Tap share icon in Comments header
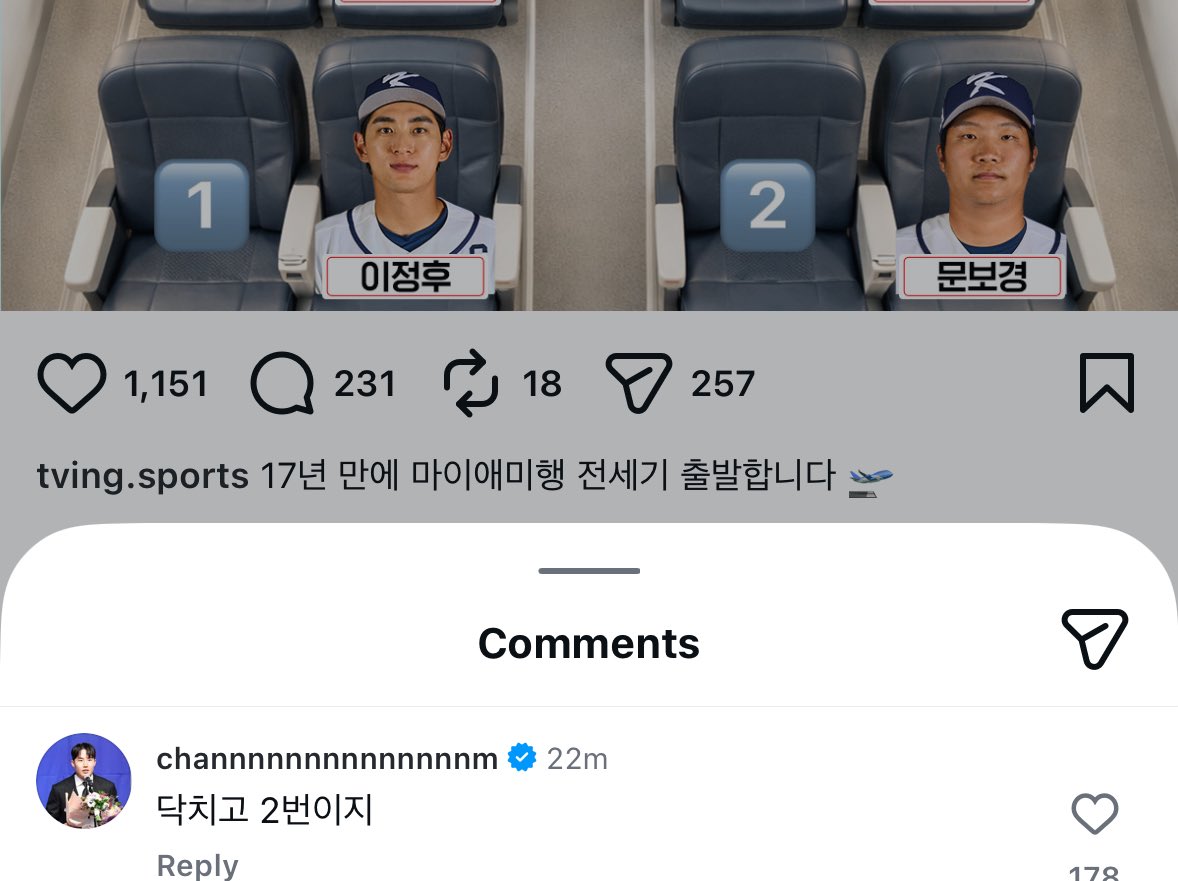The image size is (1178, 881). 1094,638
